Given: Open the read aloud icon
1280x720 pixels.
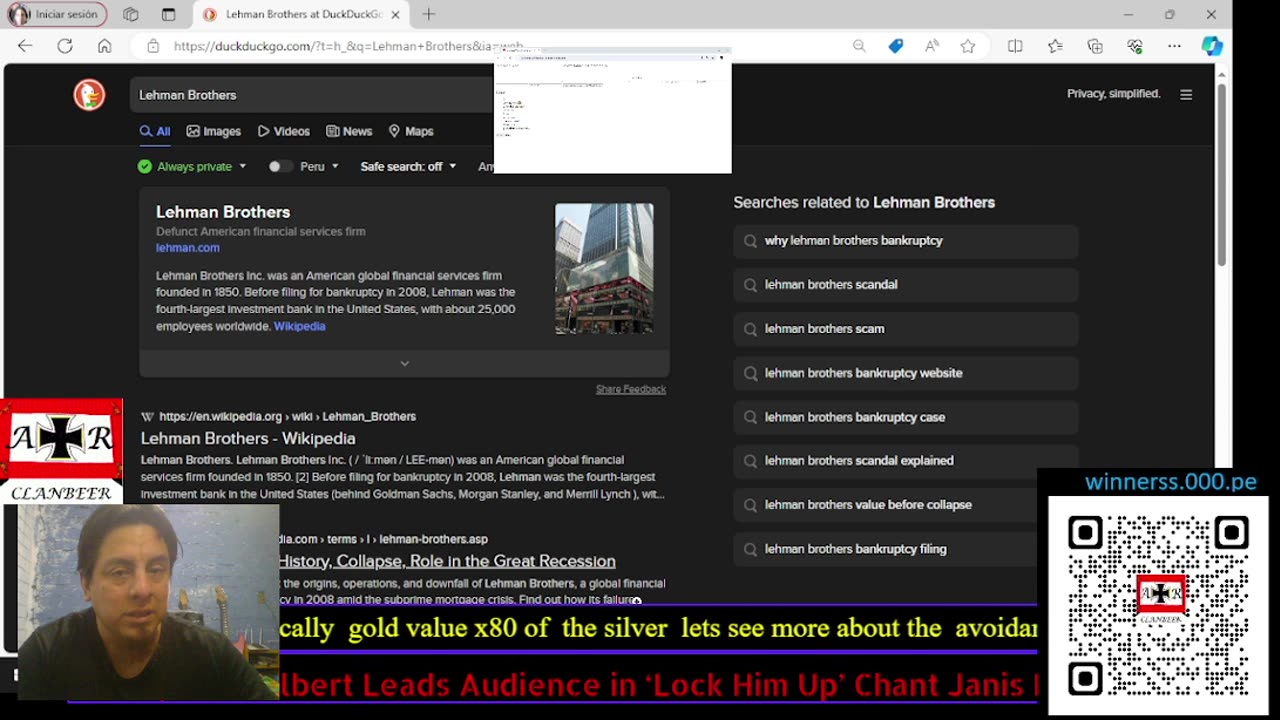Looking at the screenshot, I should (x=932, y=46).
